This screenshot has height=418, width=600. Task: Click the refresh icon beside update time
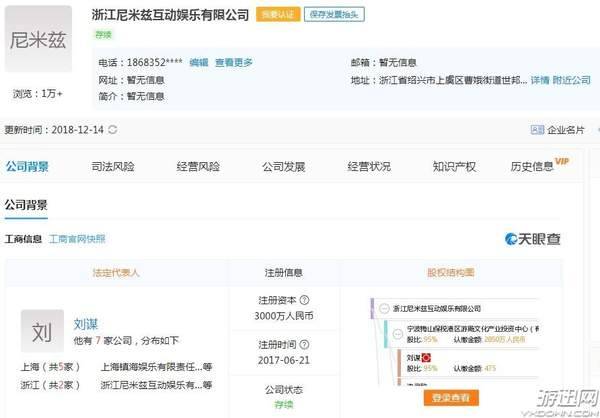click(x=112, y=129)
